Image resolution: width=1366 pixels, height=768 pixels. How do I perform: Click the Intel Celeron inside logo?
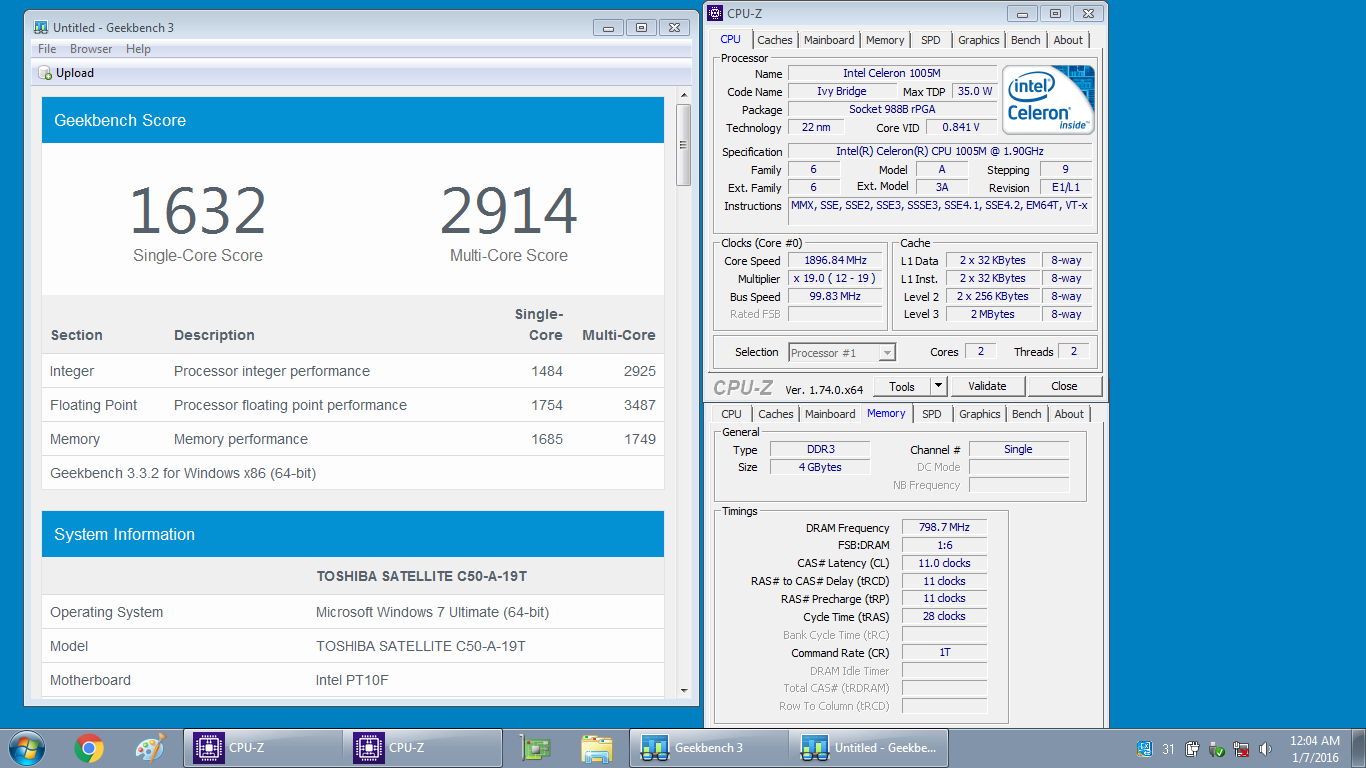point(1049,100)
